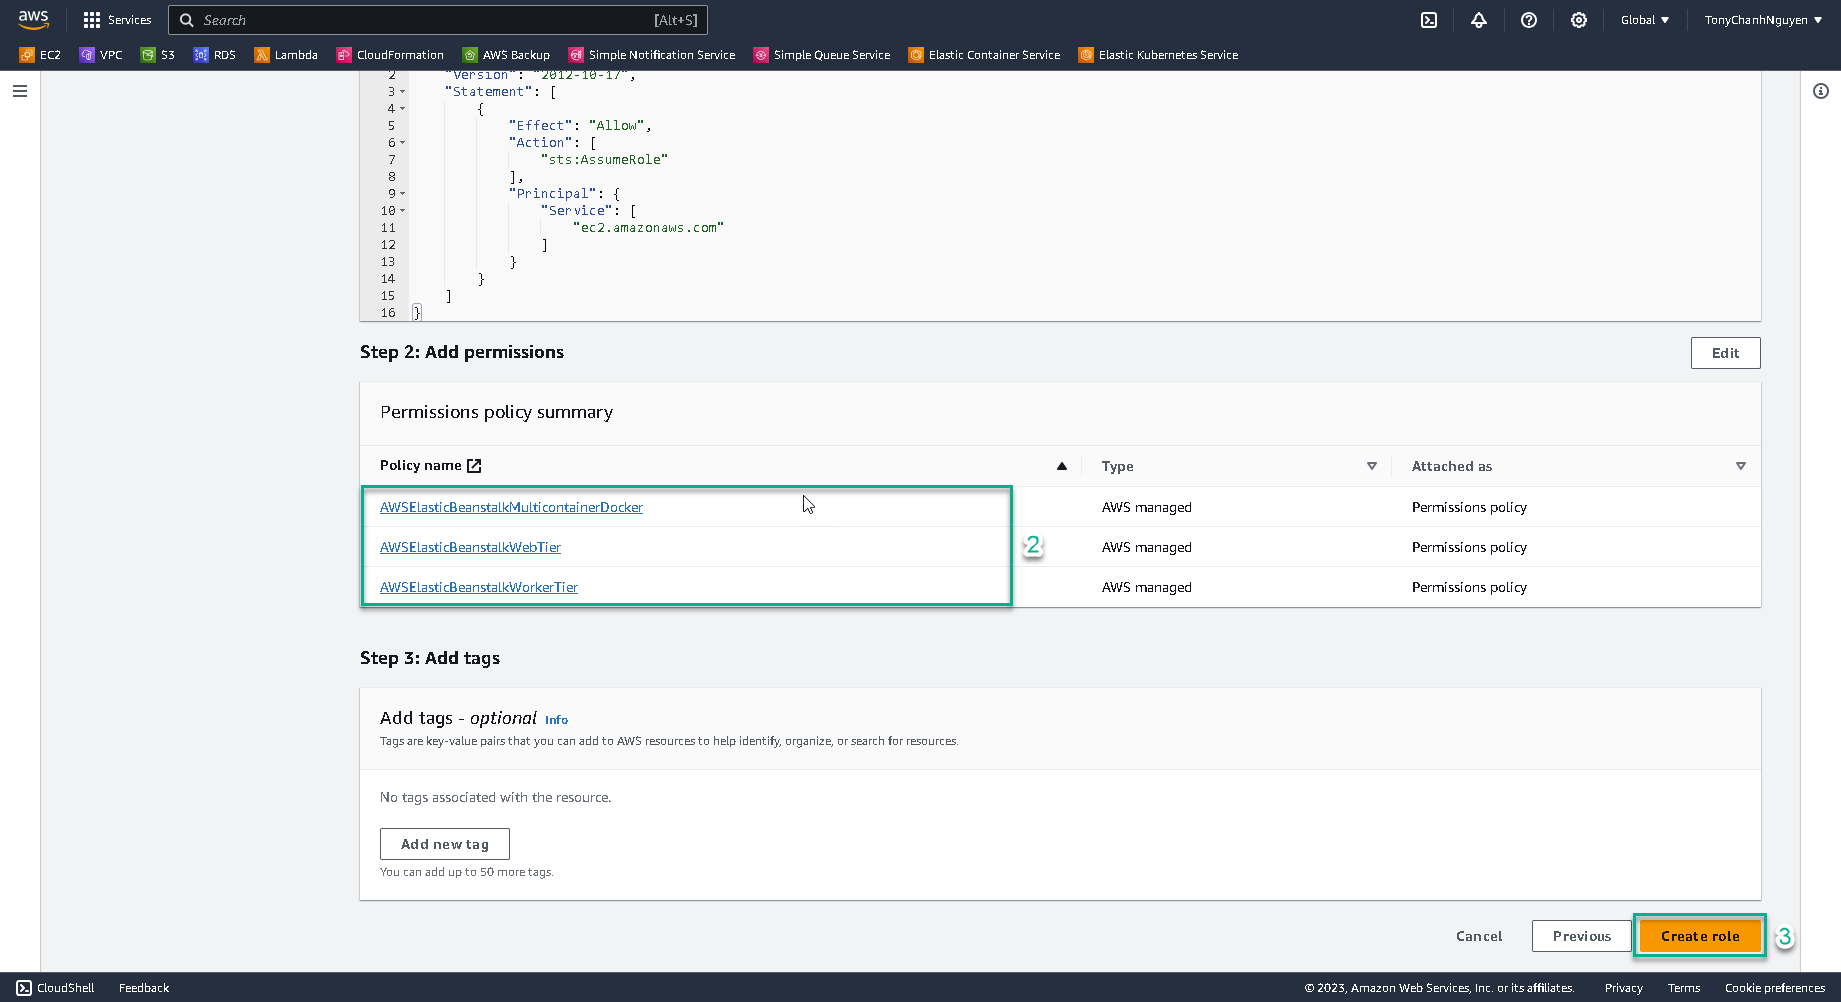Click the Policy name column header

421,465
